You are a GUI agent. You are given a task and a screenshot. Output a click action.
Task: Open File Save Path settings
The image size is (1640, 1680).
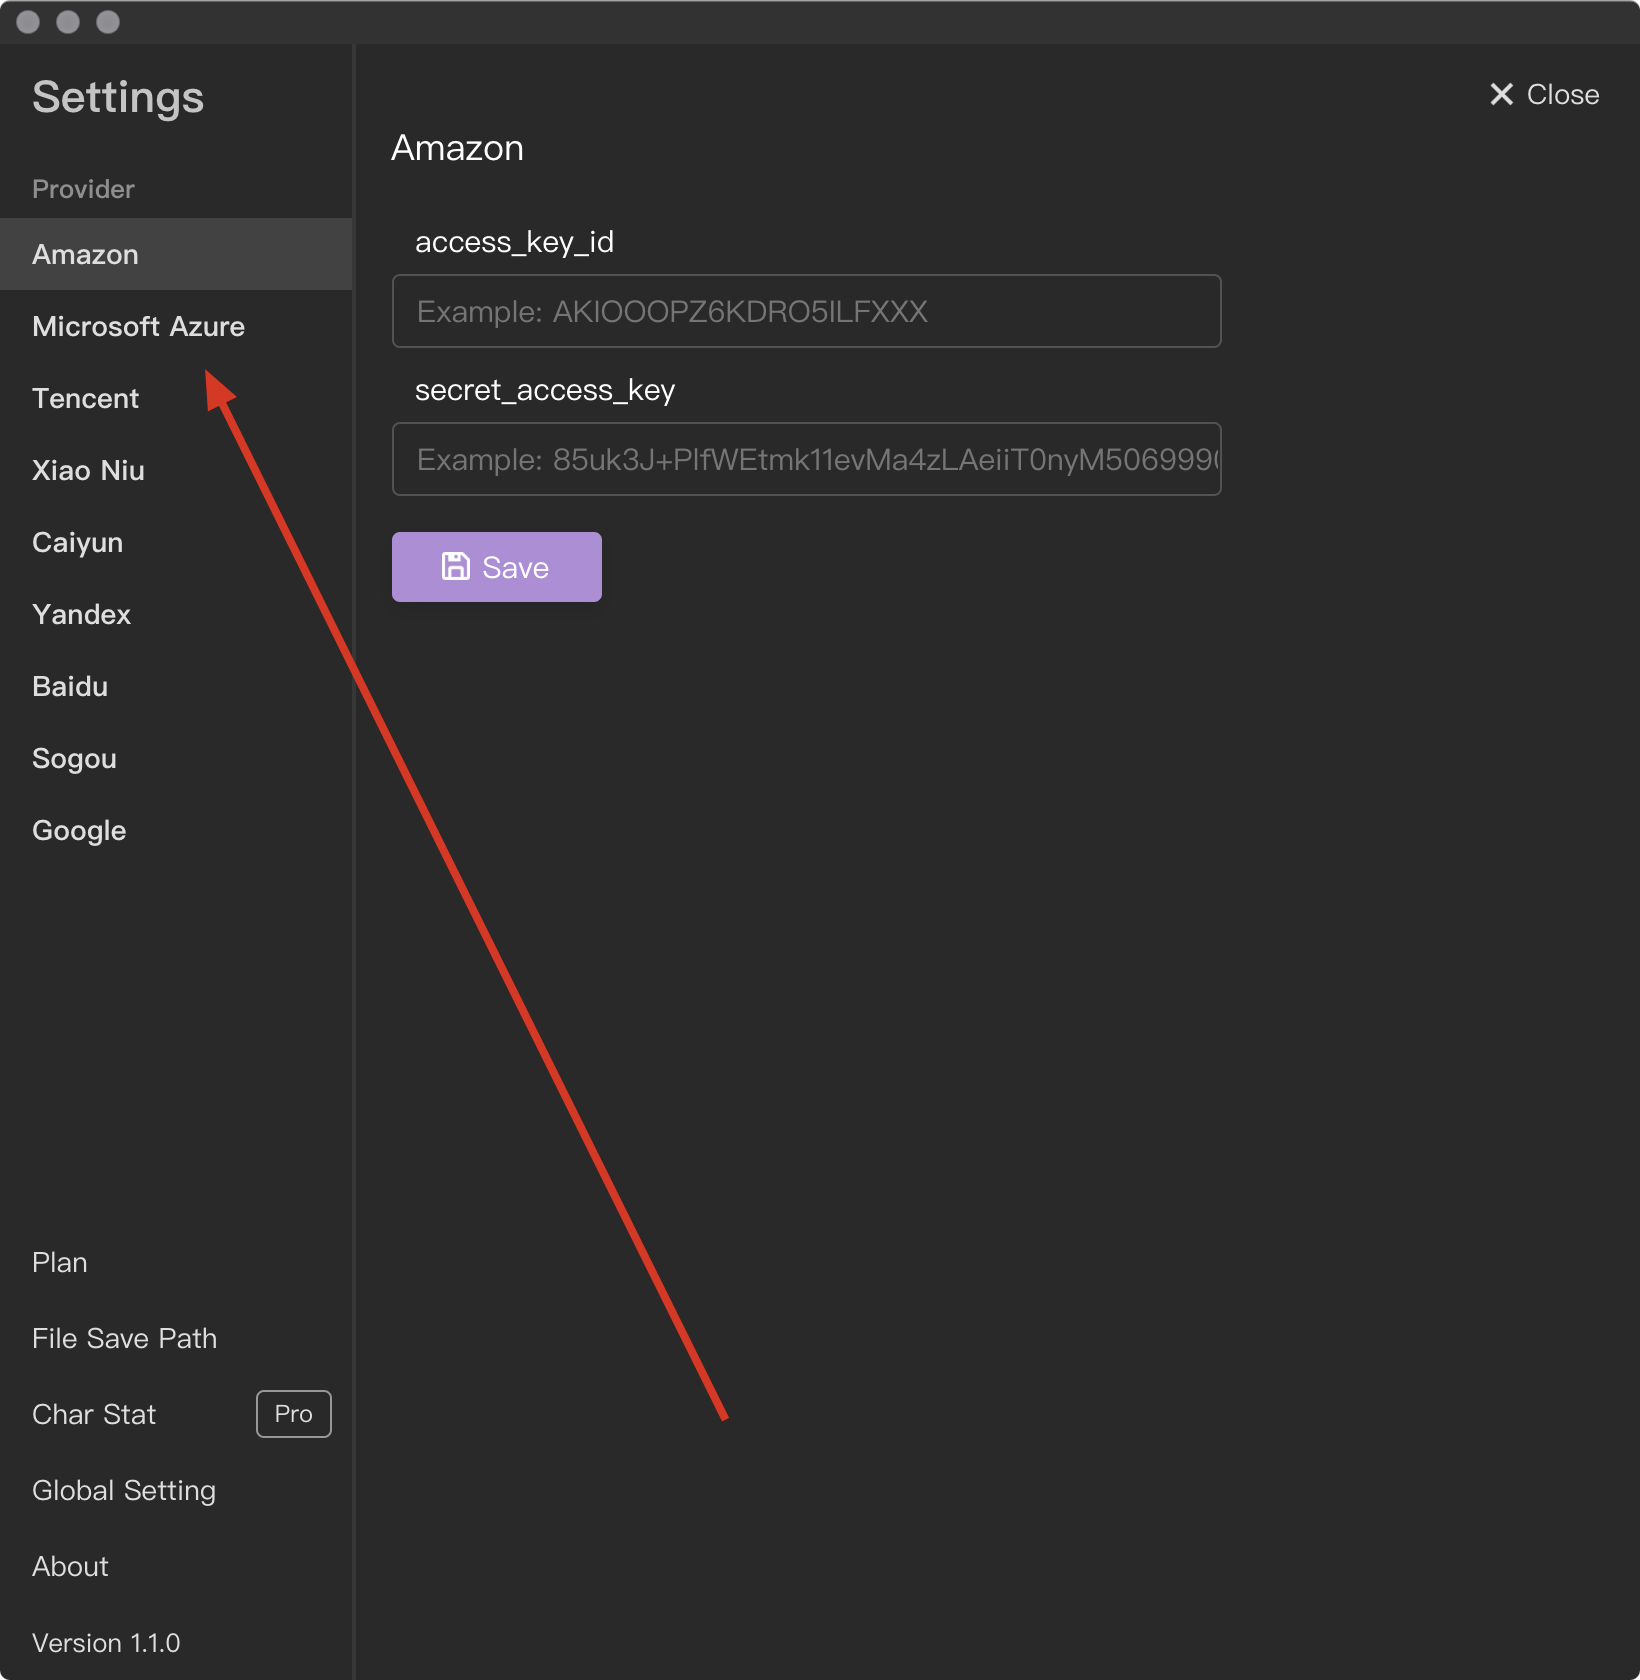[x=124, y=1339]
